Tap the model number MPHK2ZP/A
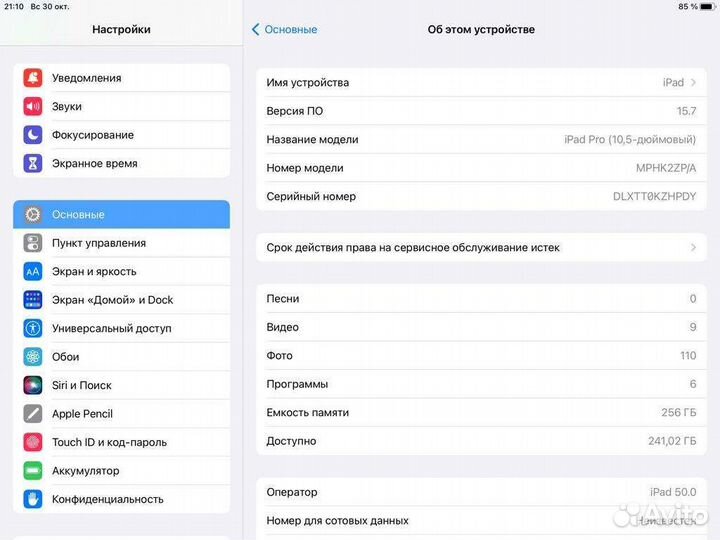 (x=665, y=168)
